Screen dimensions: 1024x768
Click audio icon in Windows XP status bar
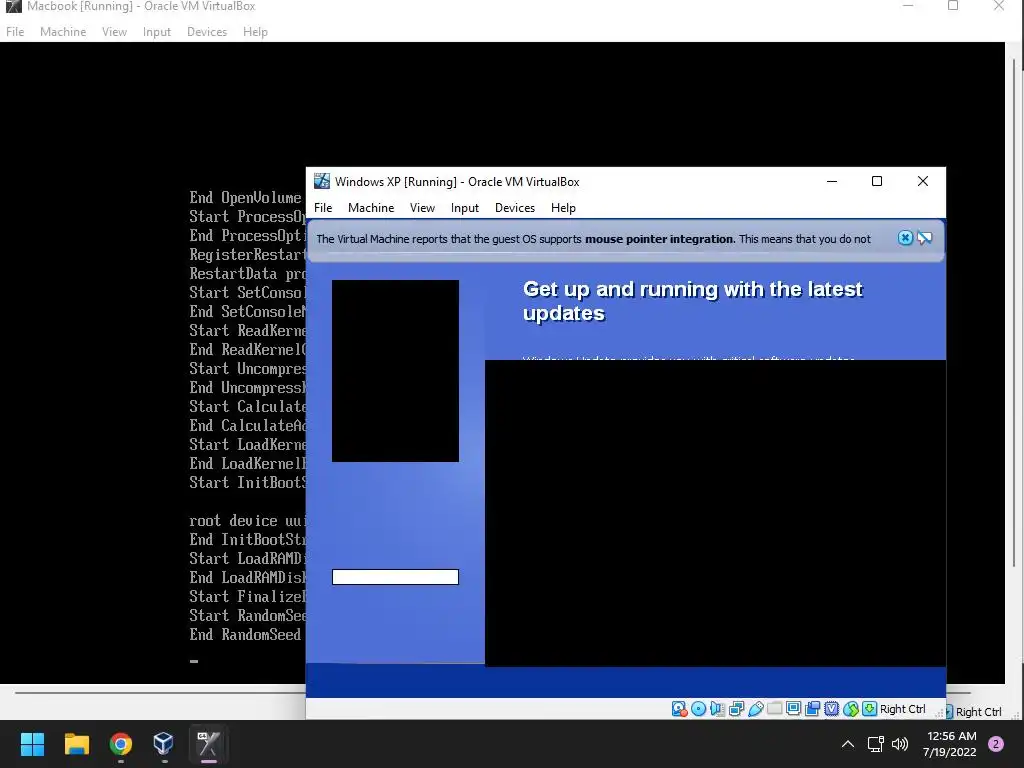pyautogui.click(x=717, y=709)
